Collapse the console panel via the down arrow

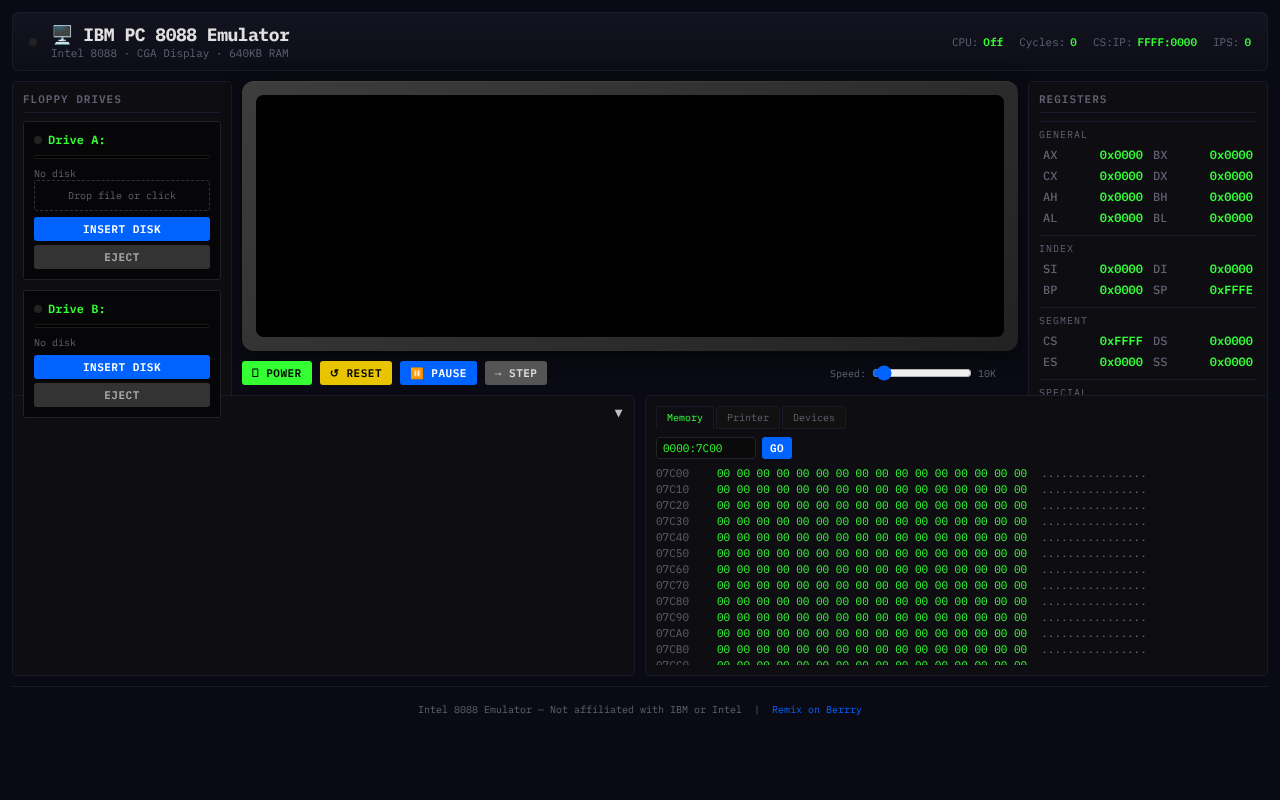point(619,412)
